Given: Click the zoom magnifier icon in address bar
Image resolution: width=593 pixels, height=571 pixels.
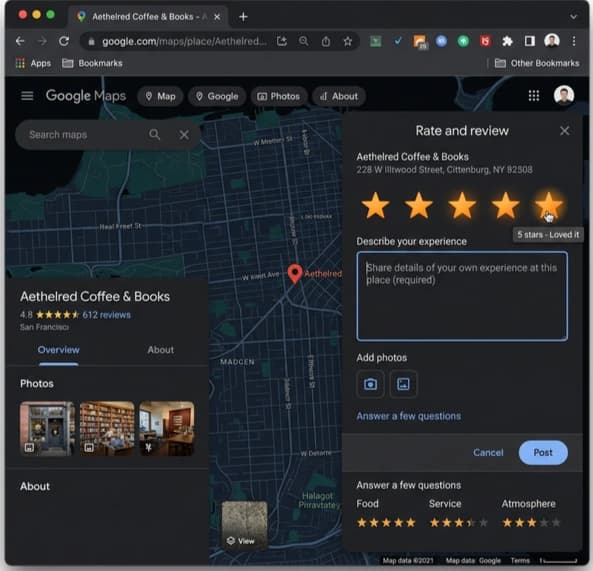Looking at the screenshot, I should tap(304, 41).
